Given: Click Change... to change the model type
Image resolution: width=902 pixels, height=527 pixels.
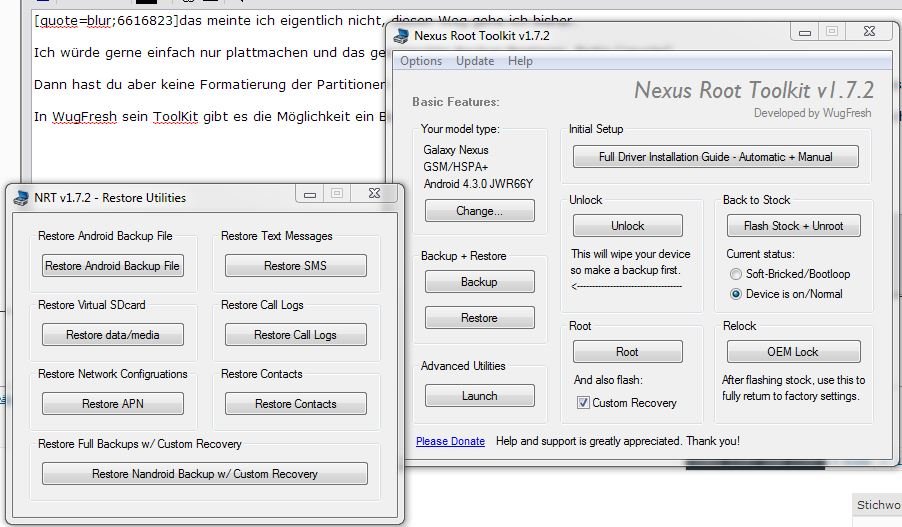Looking at the screenshot, I should 479,211.
